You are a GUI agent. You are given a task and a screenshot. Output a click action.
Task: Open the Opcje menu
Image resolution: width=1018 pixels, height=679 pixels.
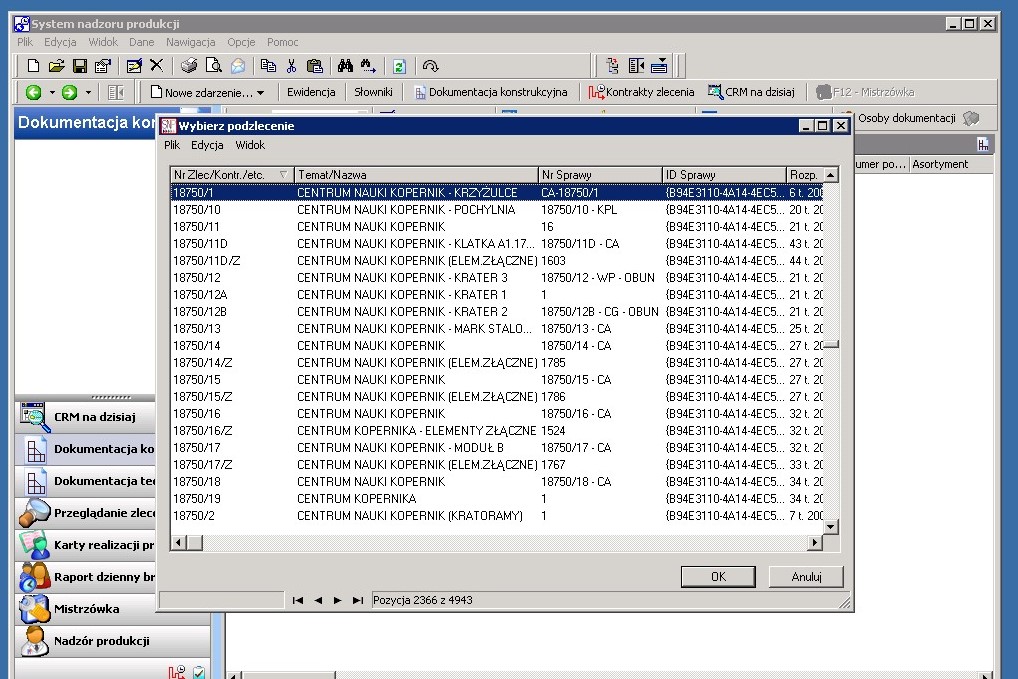(241, 42)
